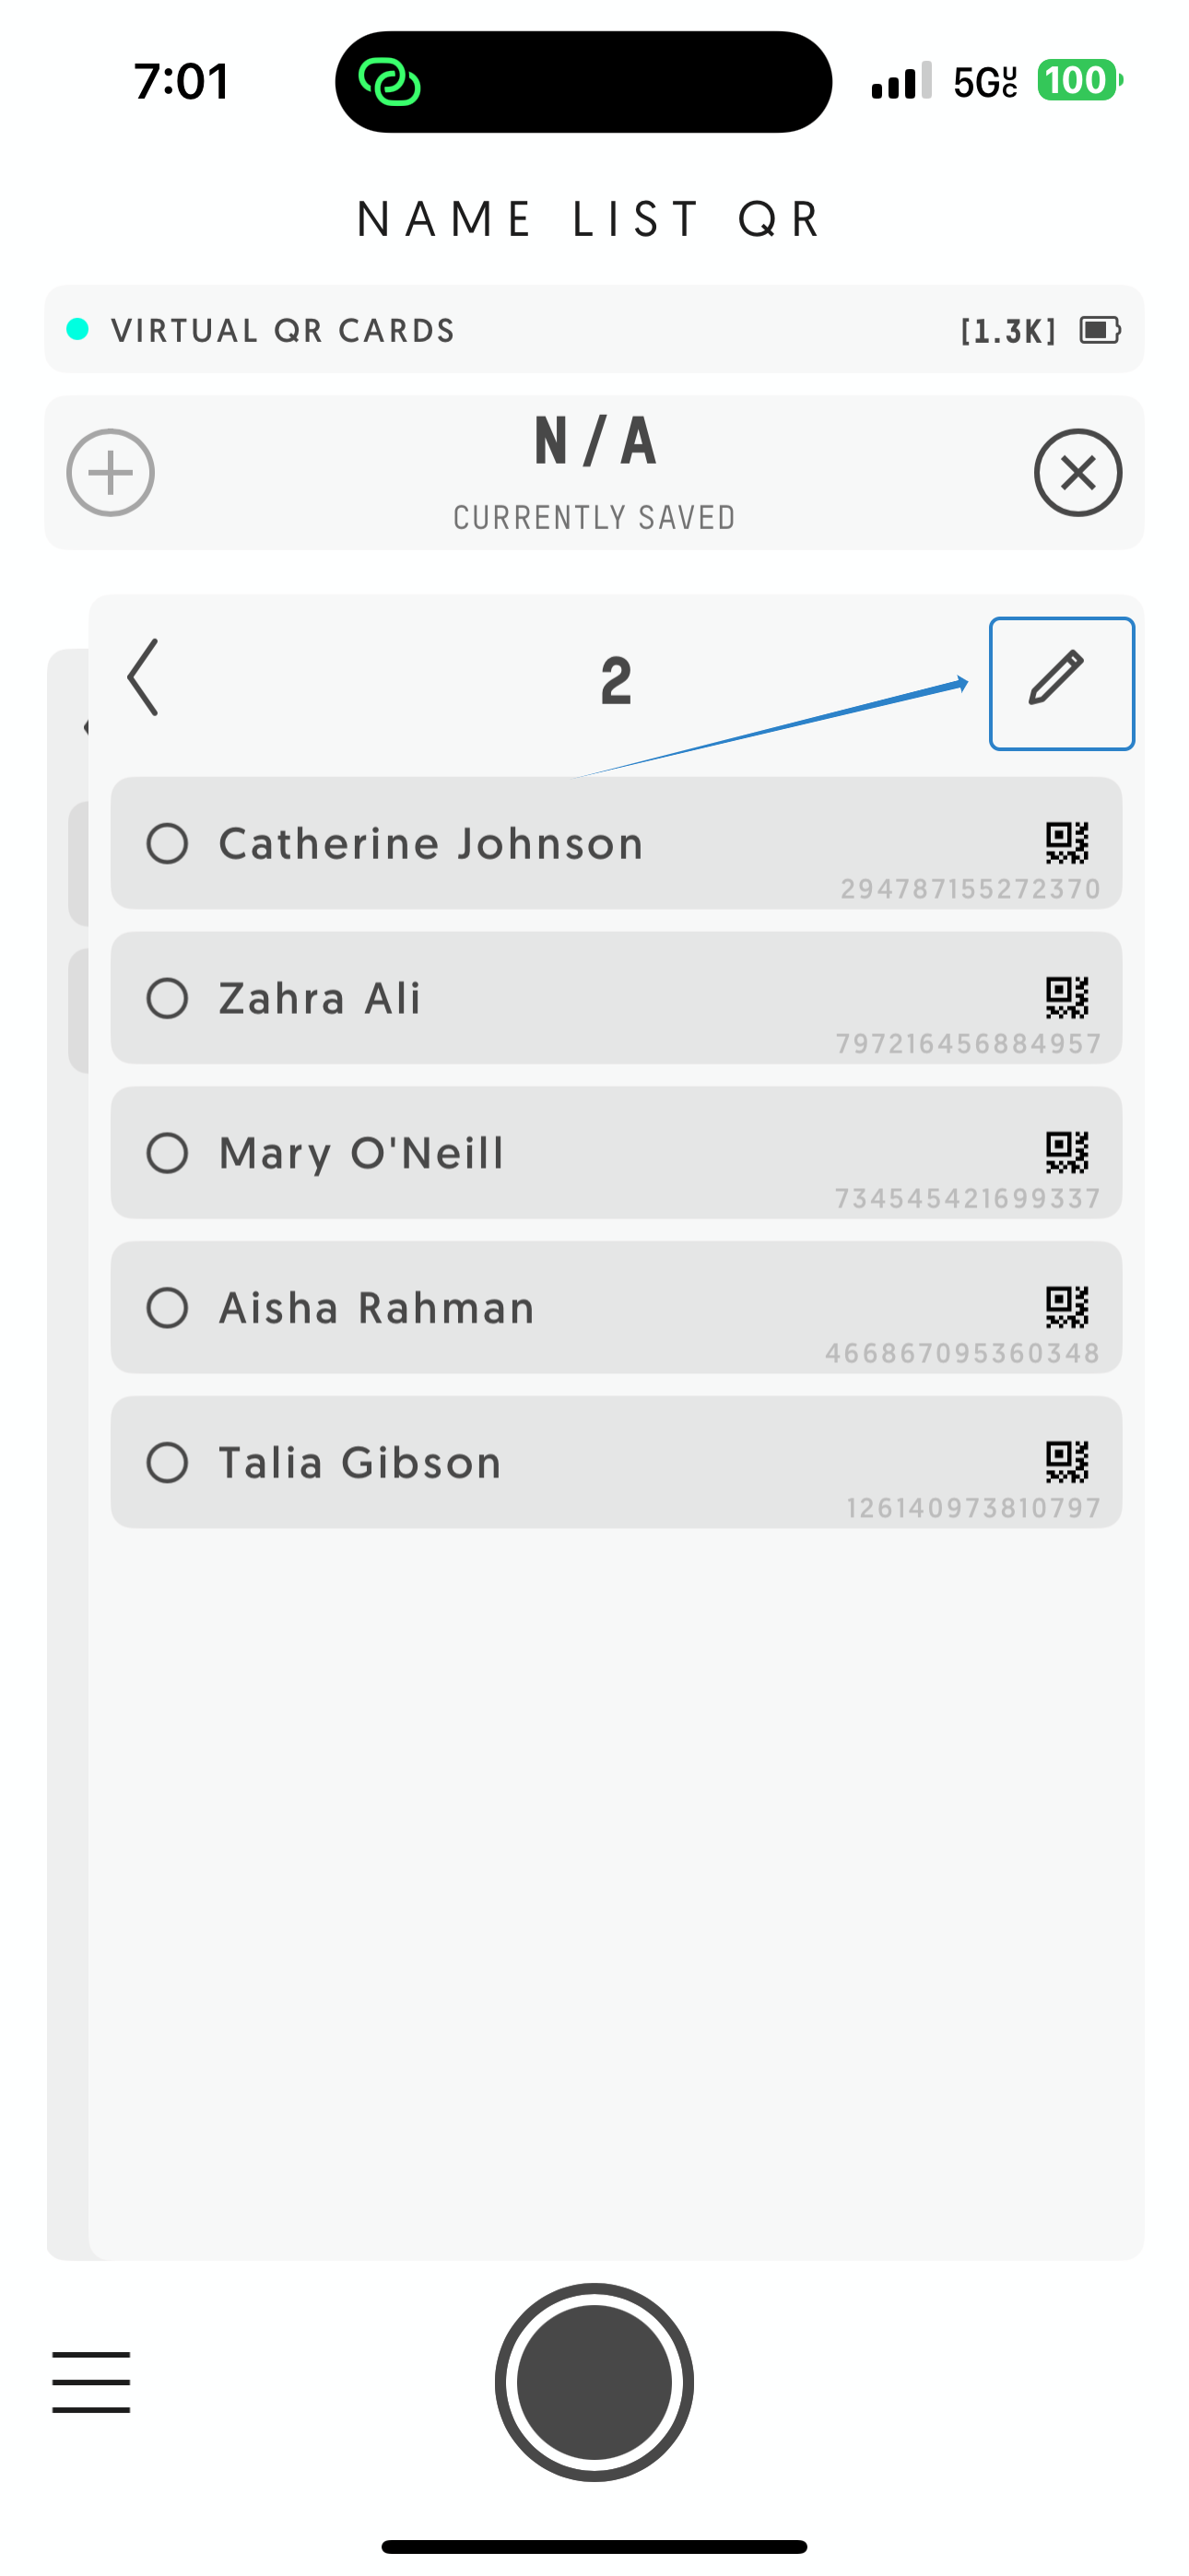Tap the N/A currently saved label

pos(594,472)
